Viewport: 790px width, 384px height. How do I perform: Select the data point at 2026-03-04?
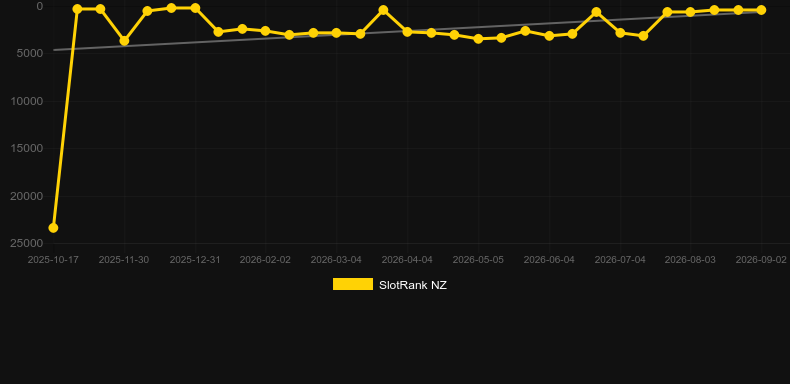(336, 33)
